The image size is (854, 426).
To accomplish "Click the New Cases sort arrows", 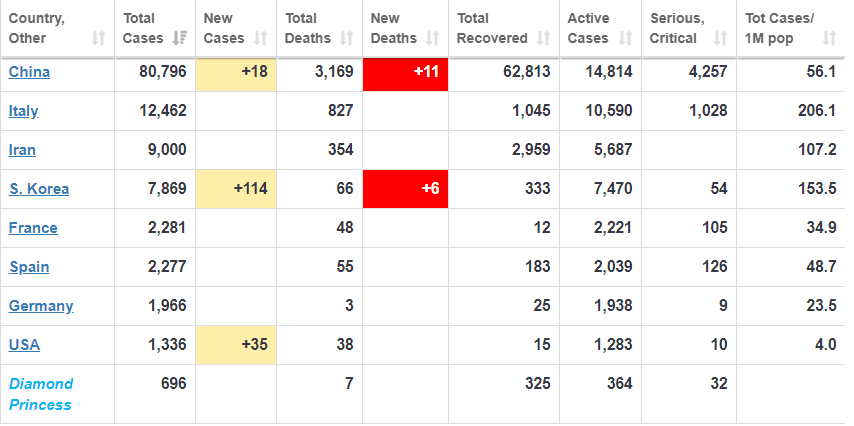I will click(x=260, y=38).
